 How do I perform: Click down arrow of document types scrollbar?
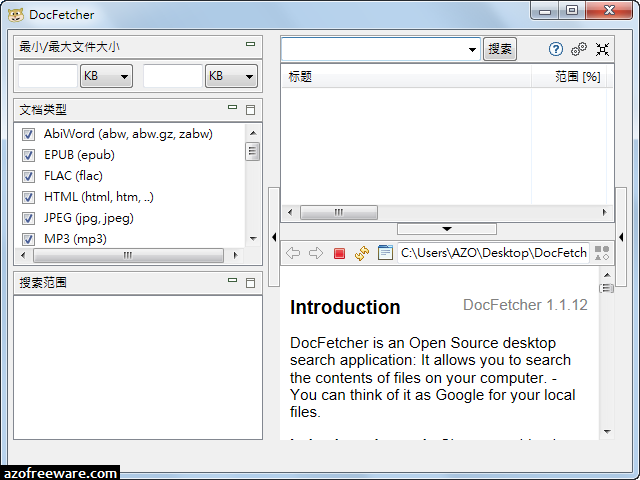(253, 239)
